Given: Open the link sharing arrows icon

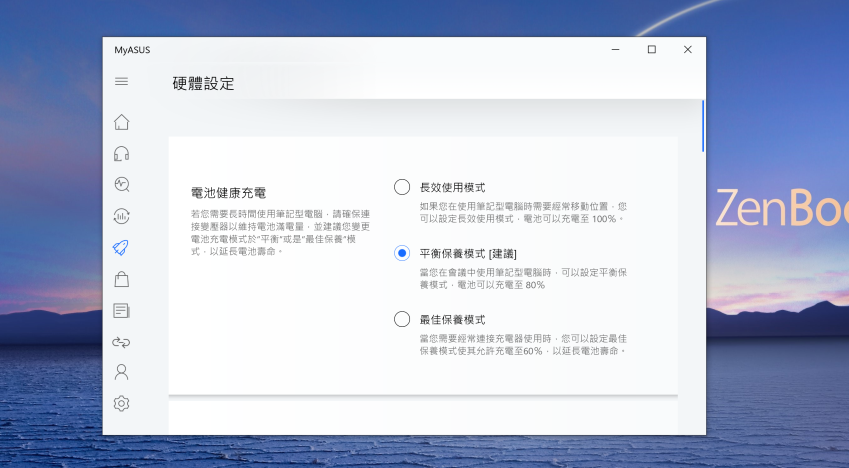Looking at the screenshot, I should [x=121, y=342].
